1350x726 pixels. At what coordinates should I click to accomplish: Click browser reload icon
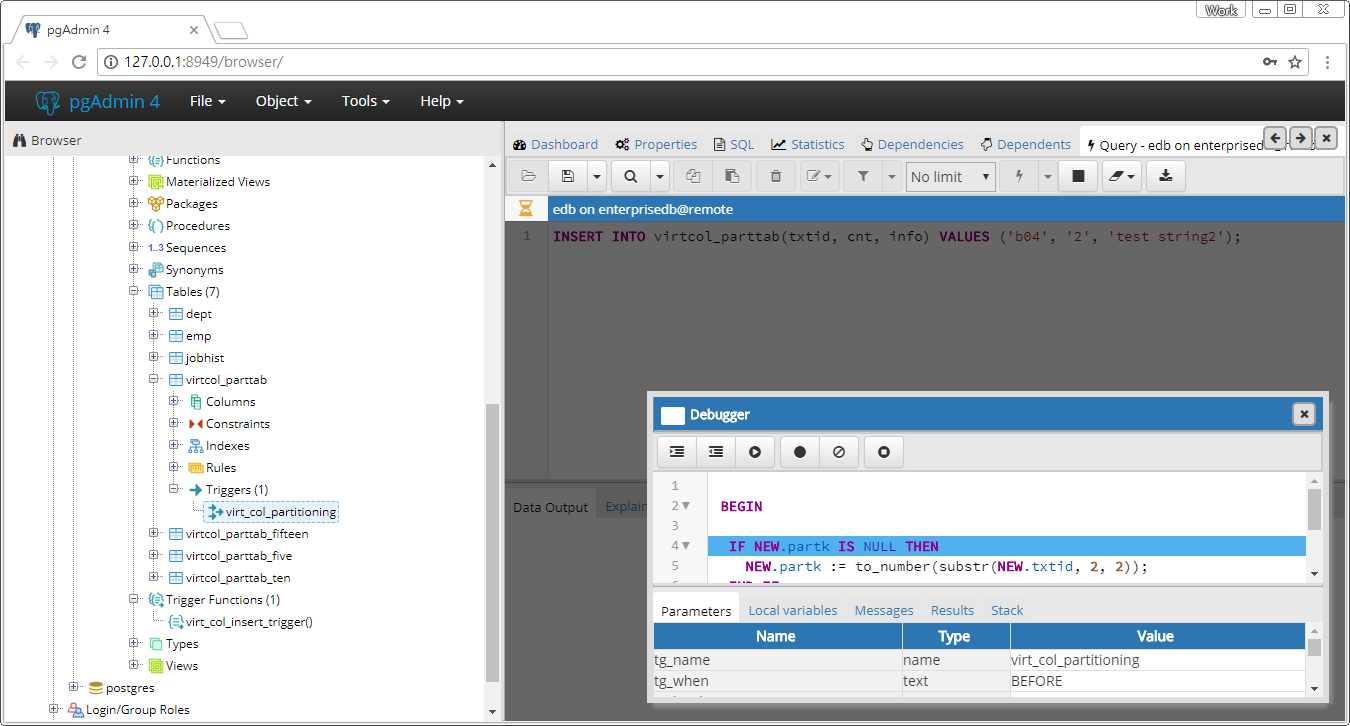pyautogui.click(x=79, y=62)
